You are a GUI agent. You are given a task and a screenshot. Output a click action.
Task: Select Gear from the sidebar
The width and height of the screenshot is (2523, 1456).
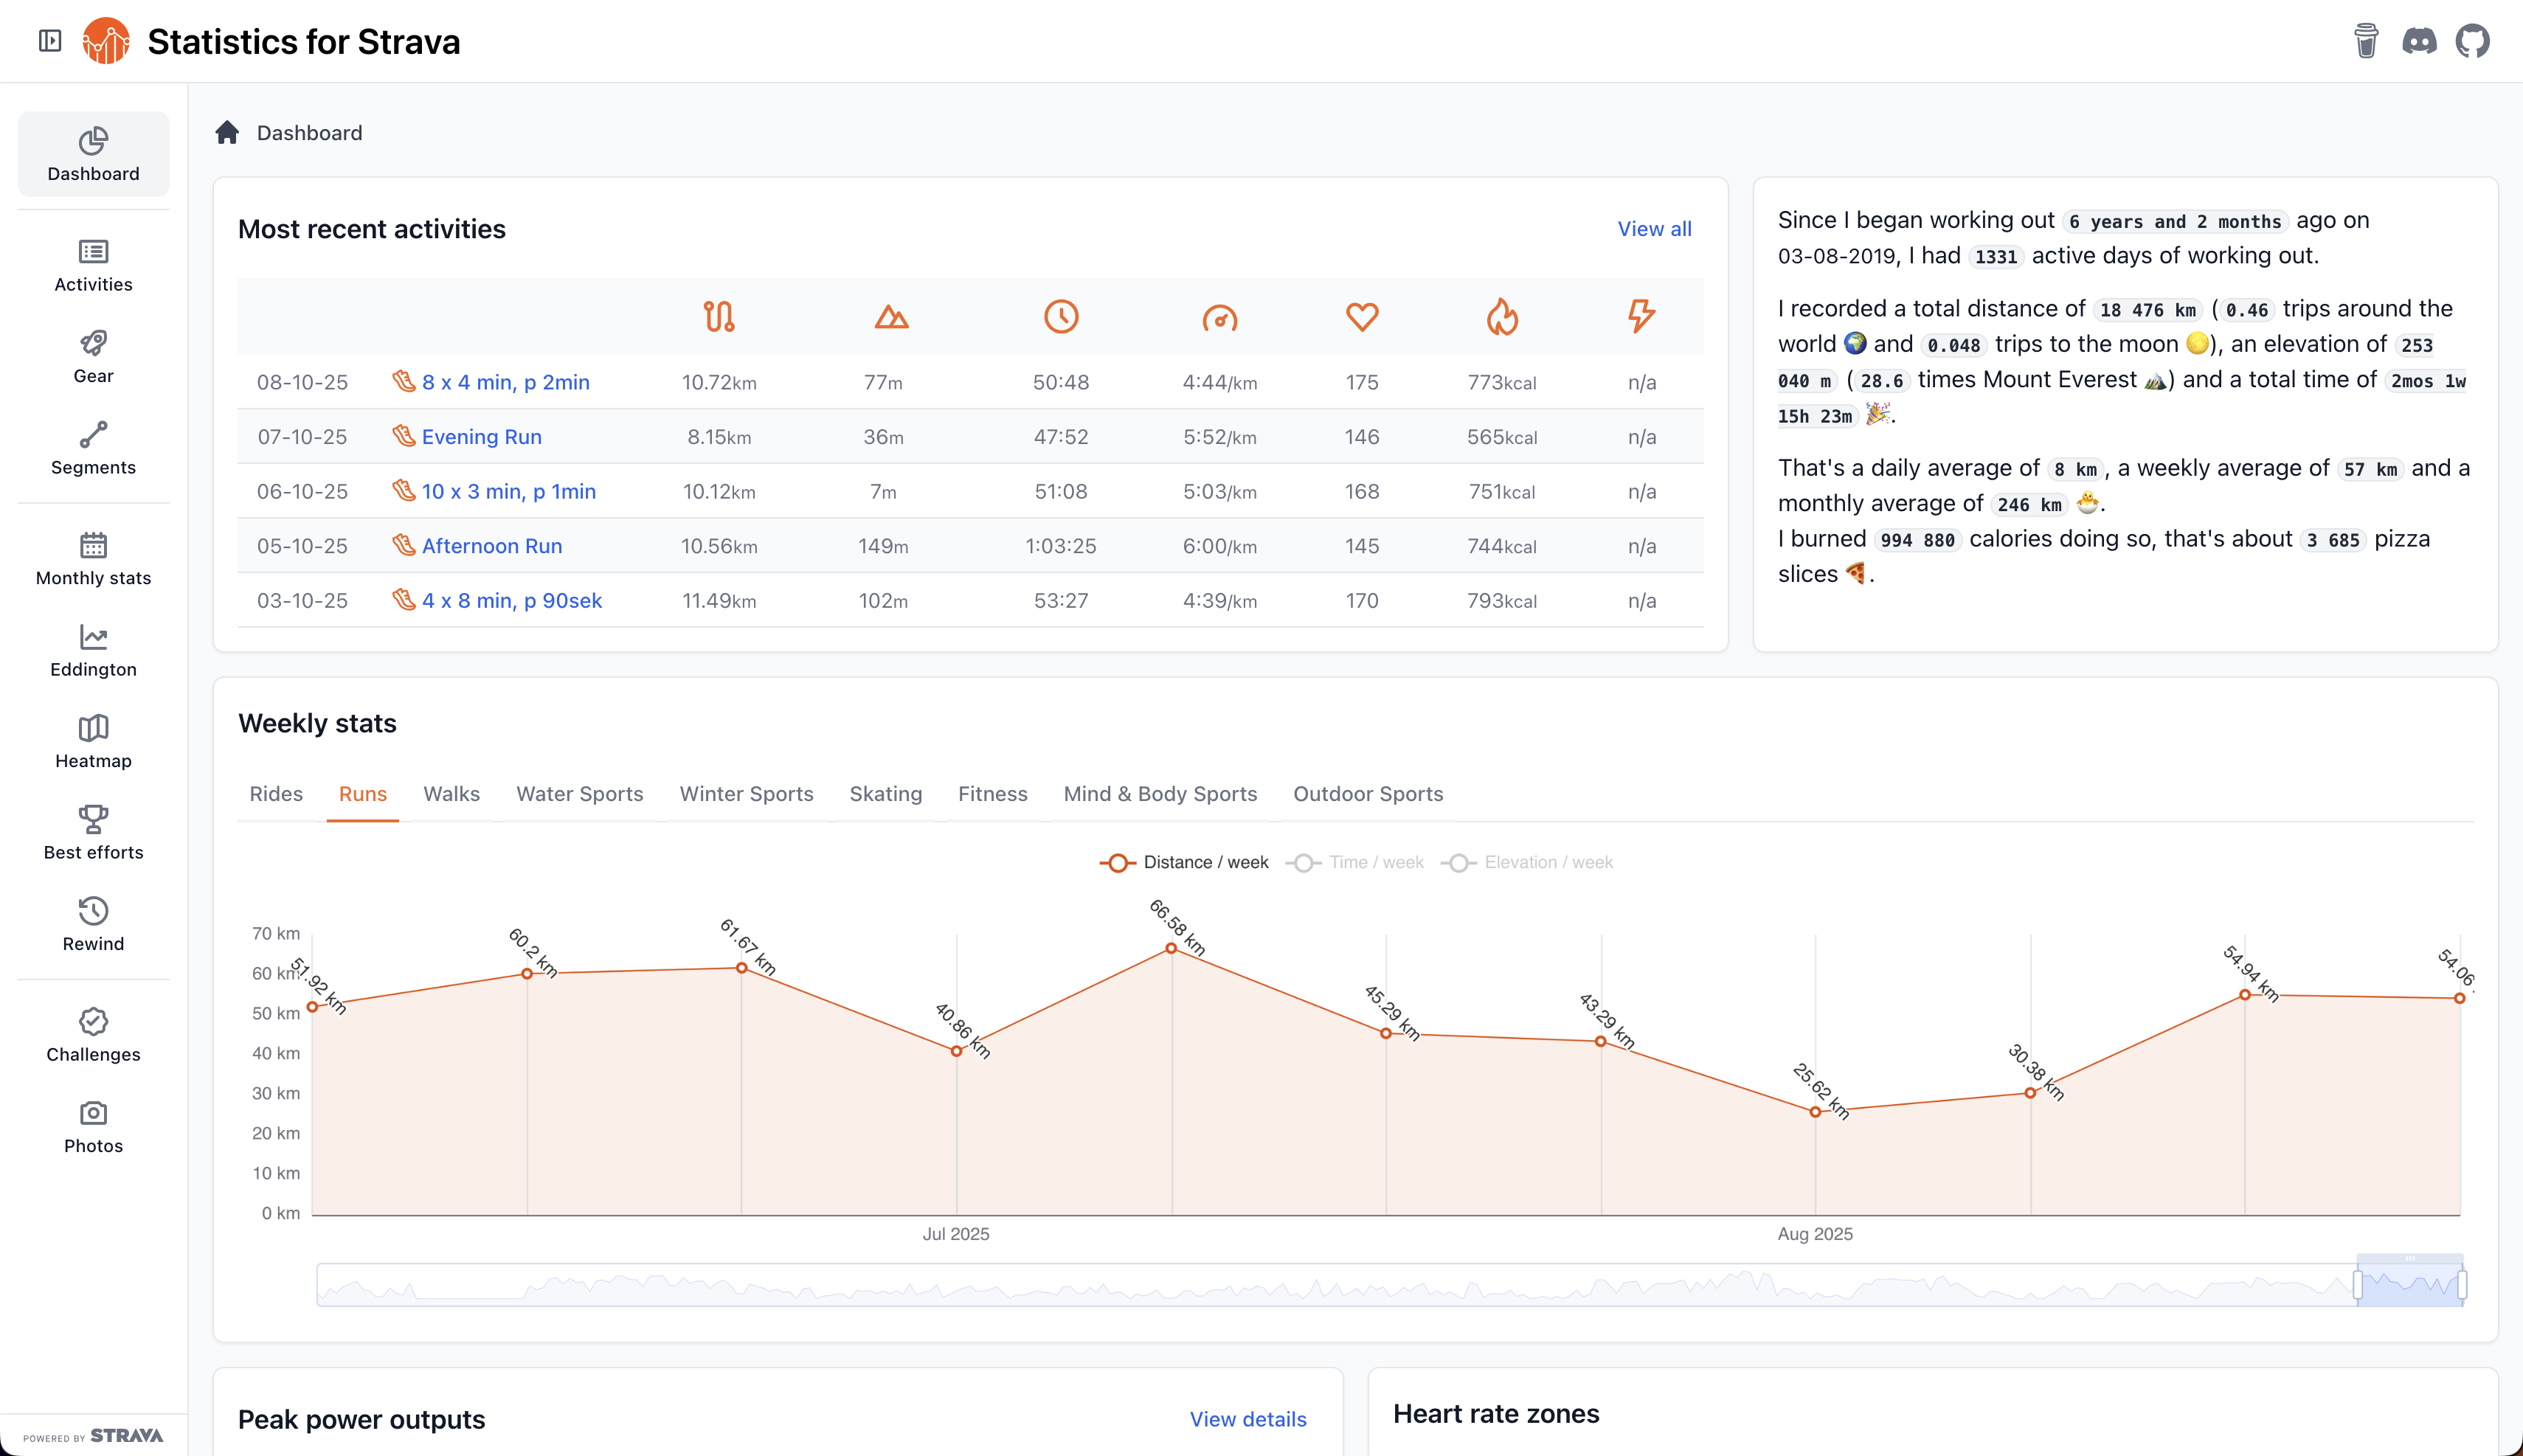click(x=93, y=356)
